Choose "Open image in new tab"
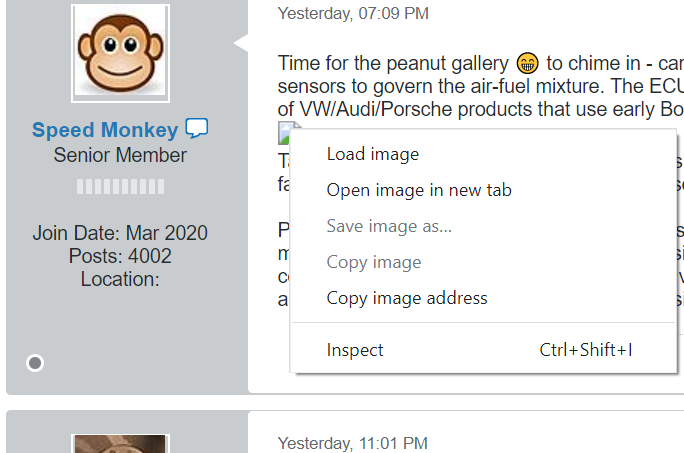This screenshot has width=684, height=453. [419, 190]
